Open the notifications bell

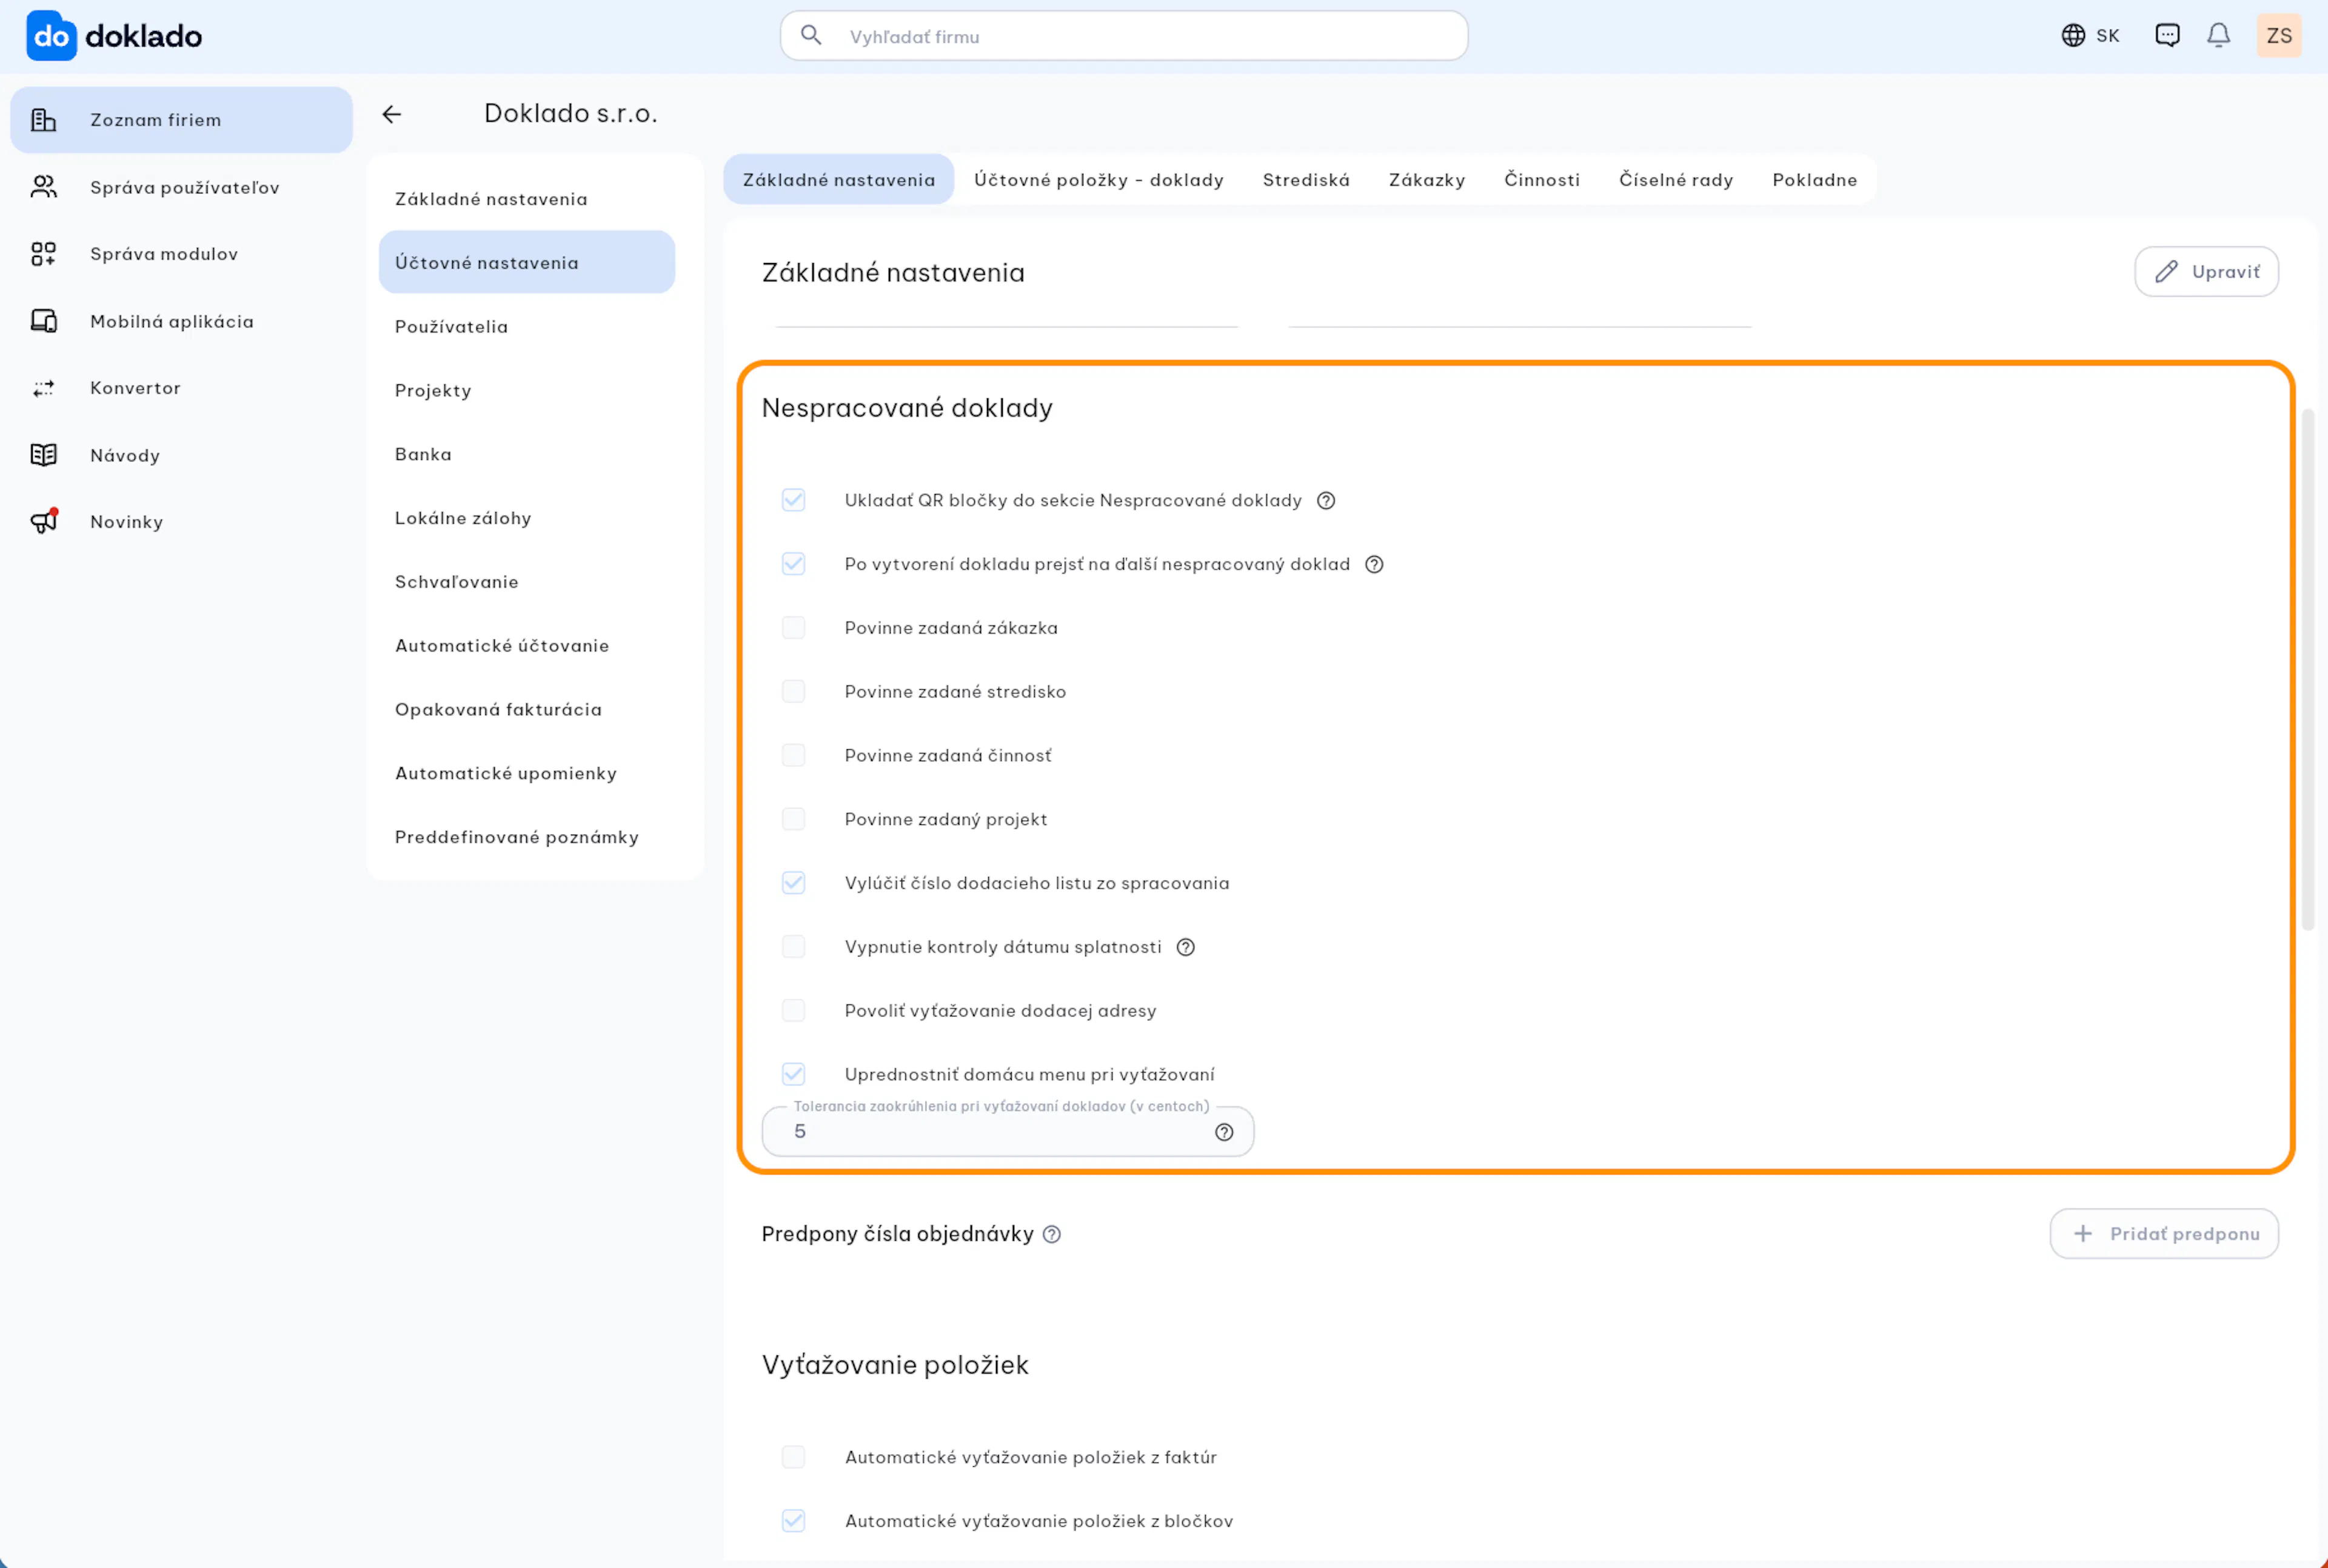point(2218,36)
